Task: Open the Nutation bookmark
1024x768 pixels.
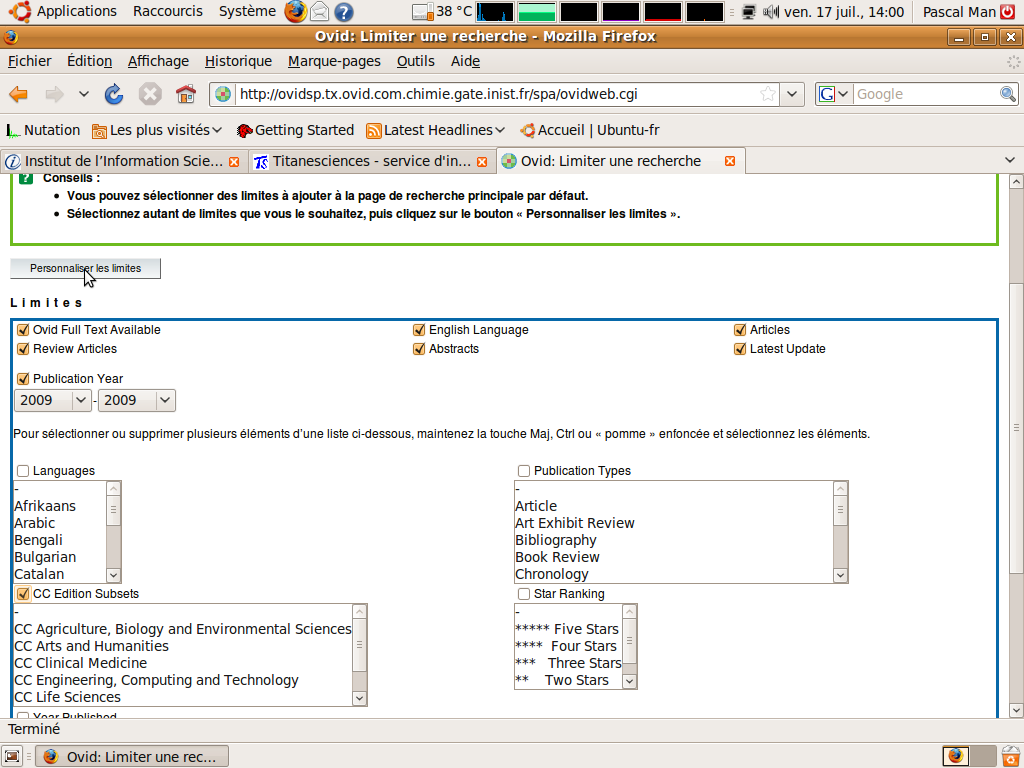Action: (x=43, y=131)
